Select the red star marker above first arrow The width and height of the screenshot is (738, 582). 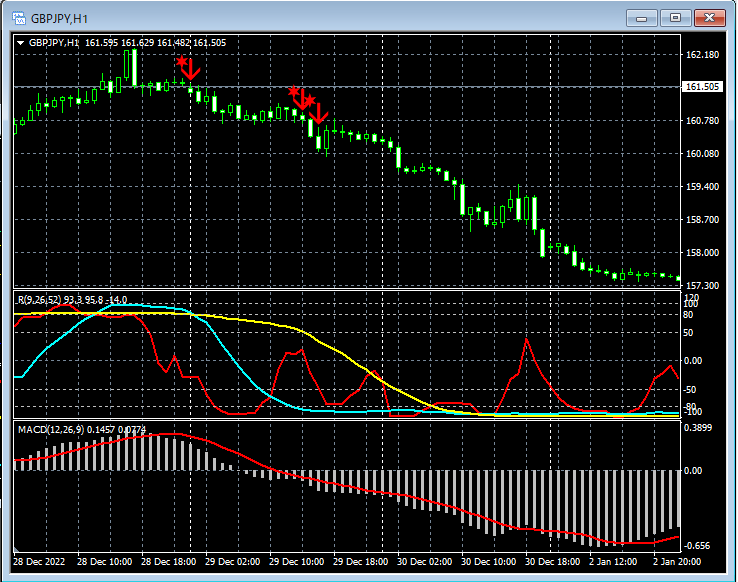(x=181, y=62)
